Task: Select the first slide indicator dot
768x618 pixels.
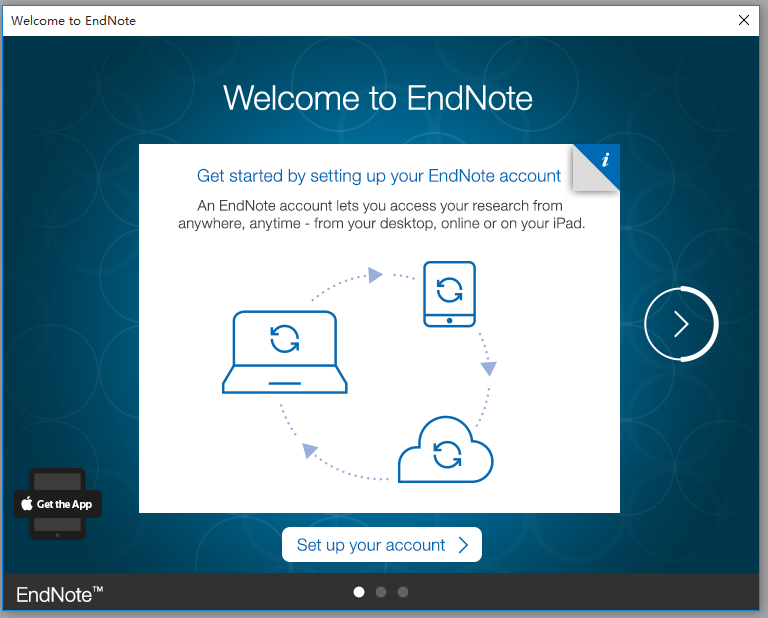Action: (359, 592)
